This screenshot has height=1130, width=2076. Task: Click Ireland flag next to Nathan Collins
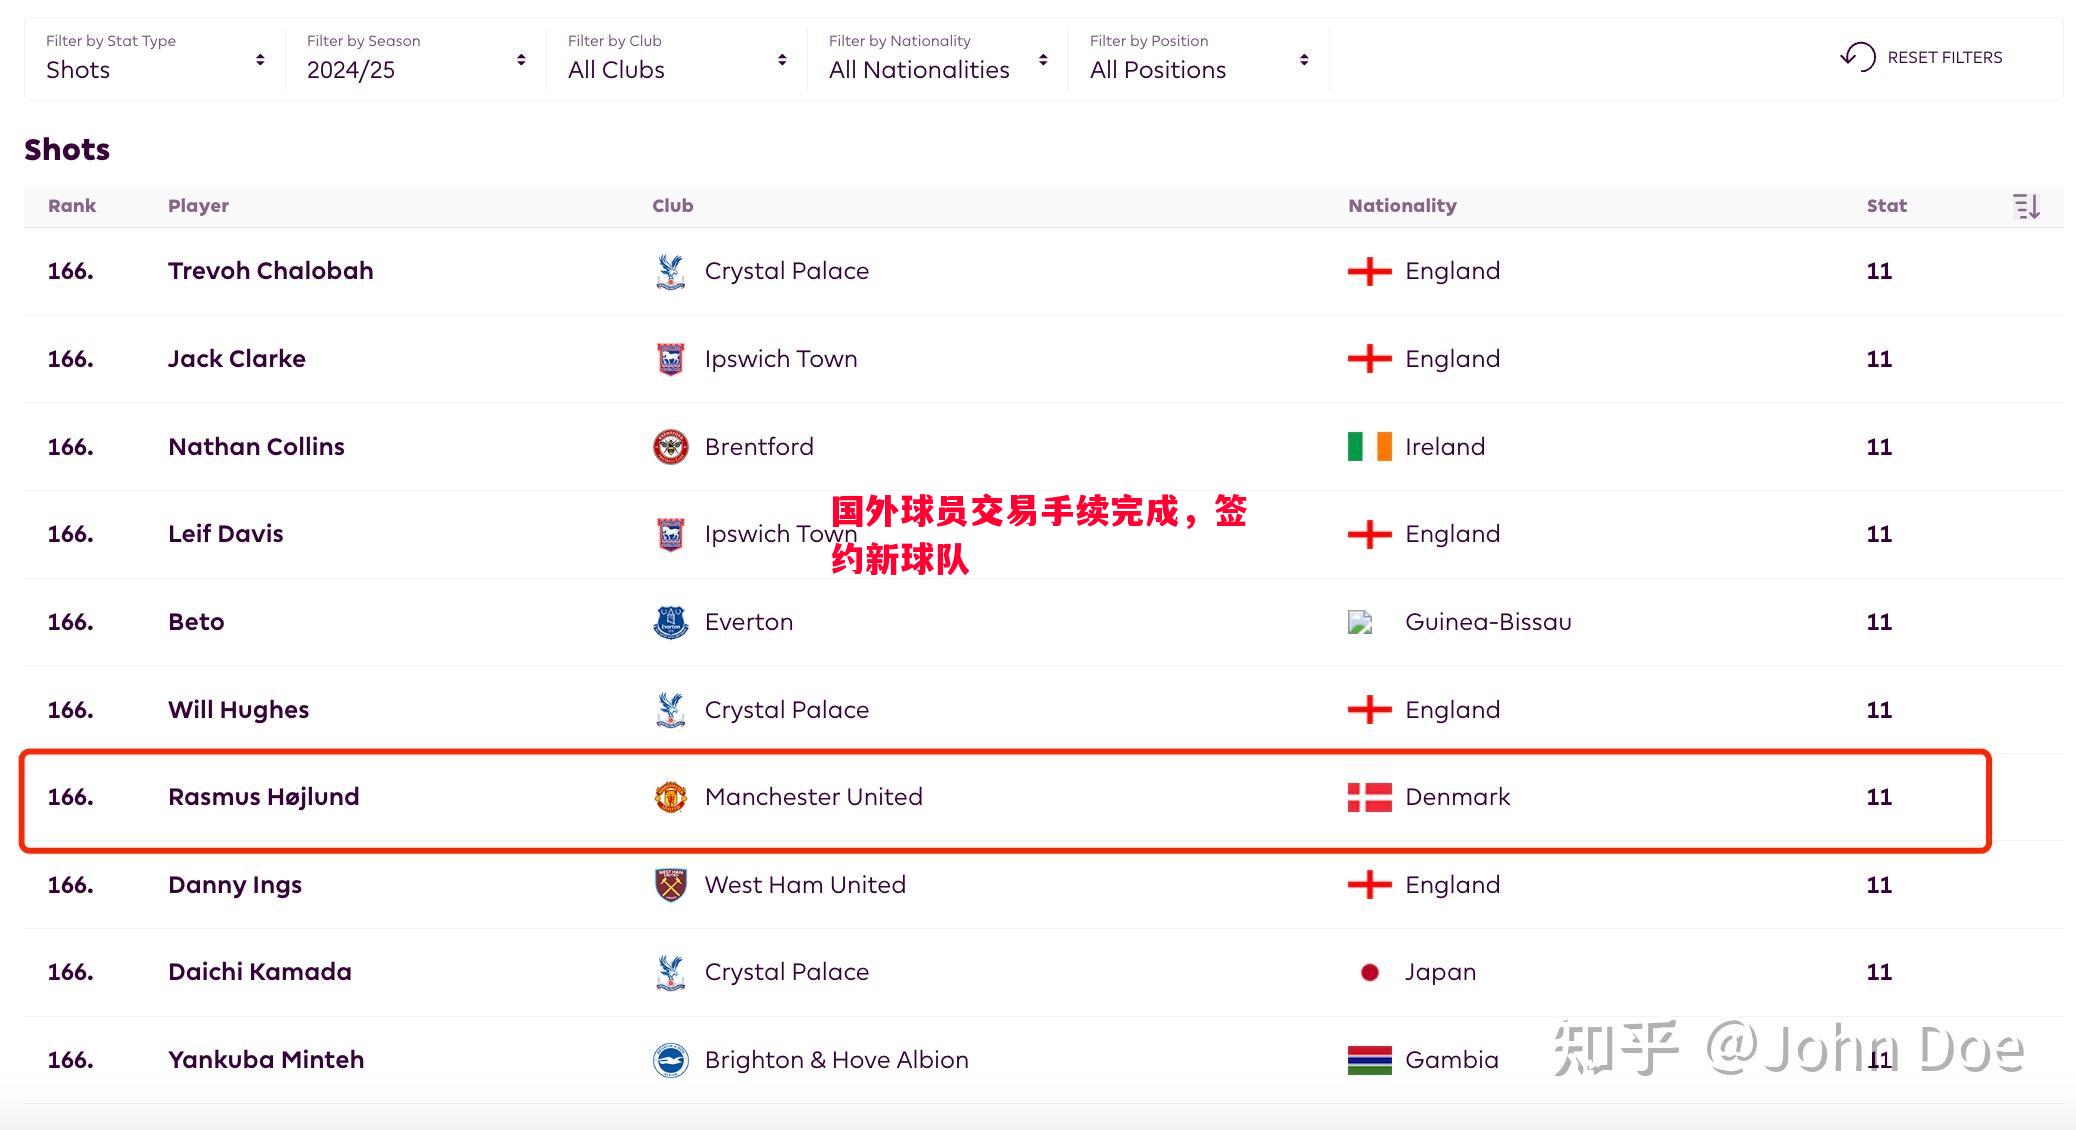1369,447
